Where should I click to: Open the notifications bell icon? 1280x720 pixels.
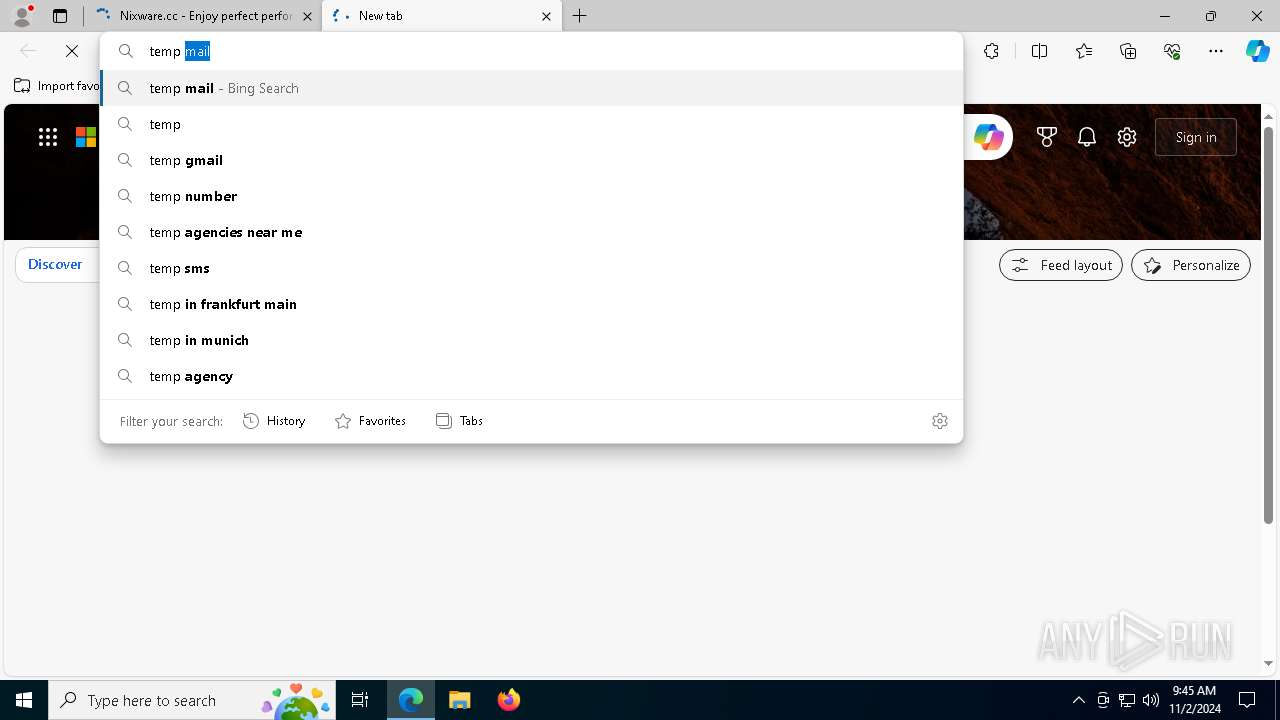tap(1087, 137)
